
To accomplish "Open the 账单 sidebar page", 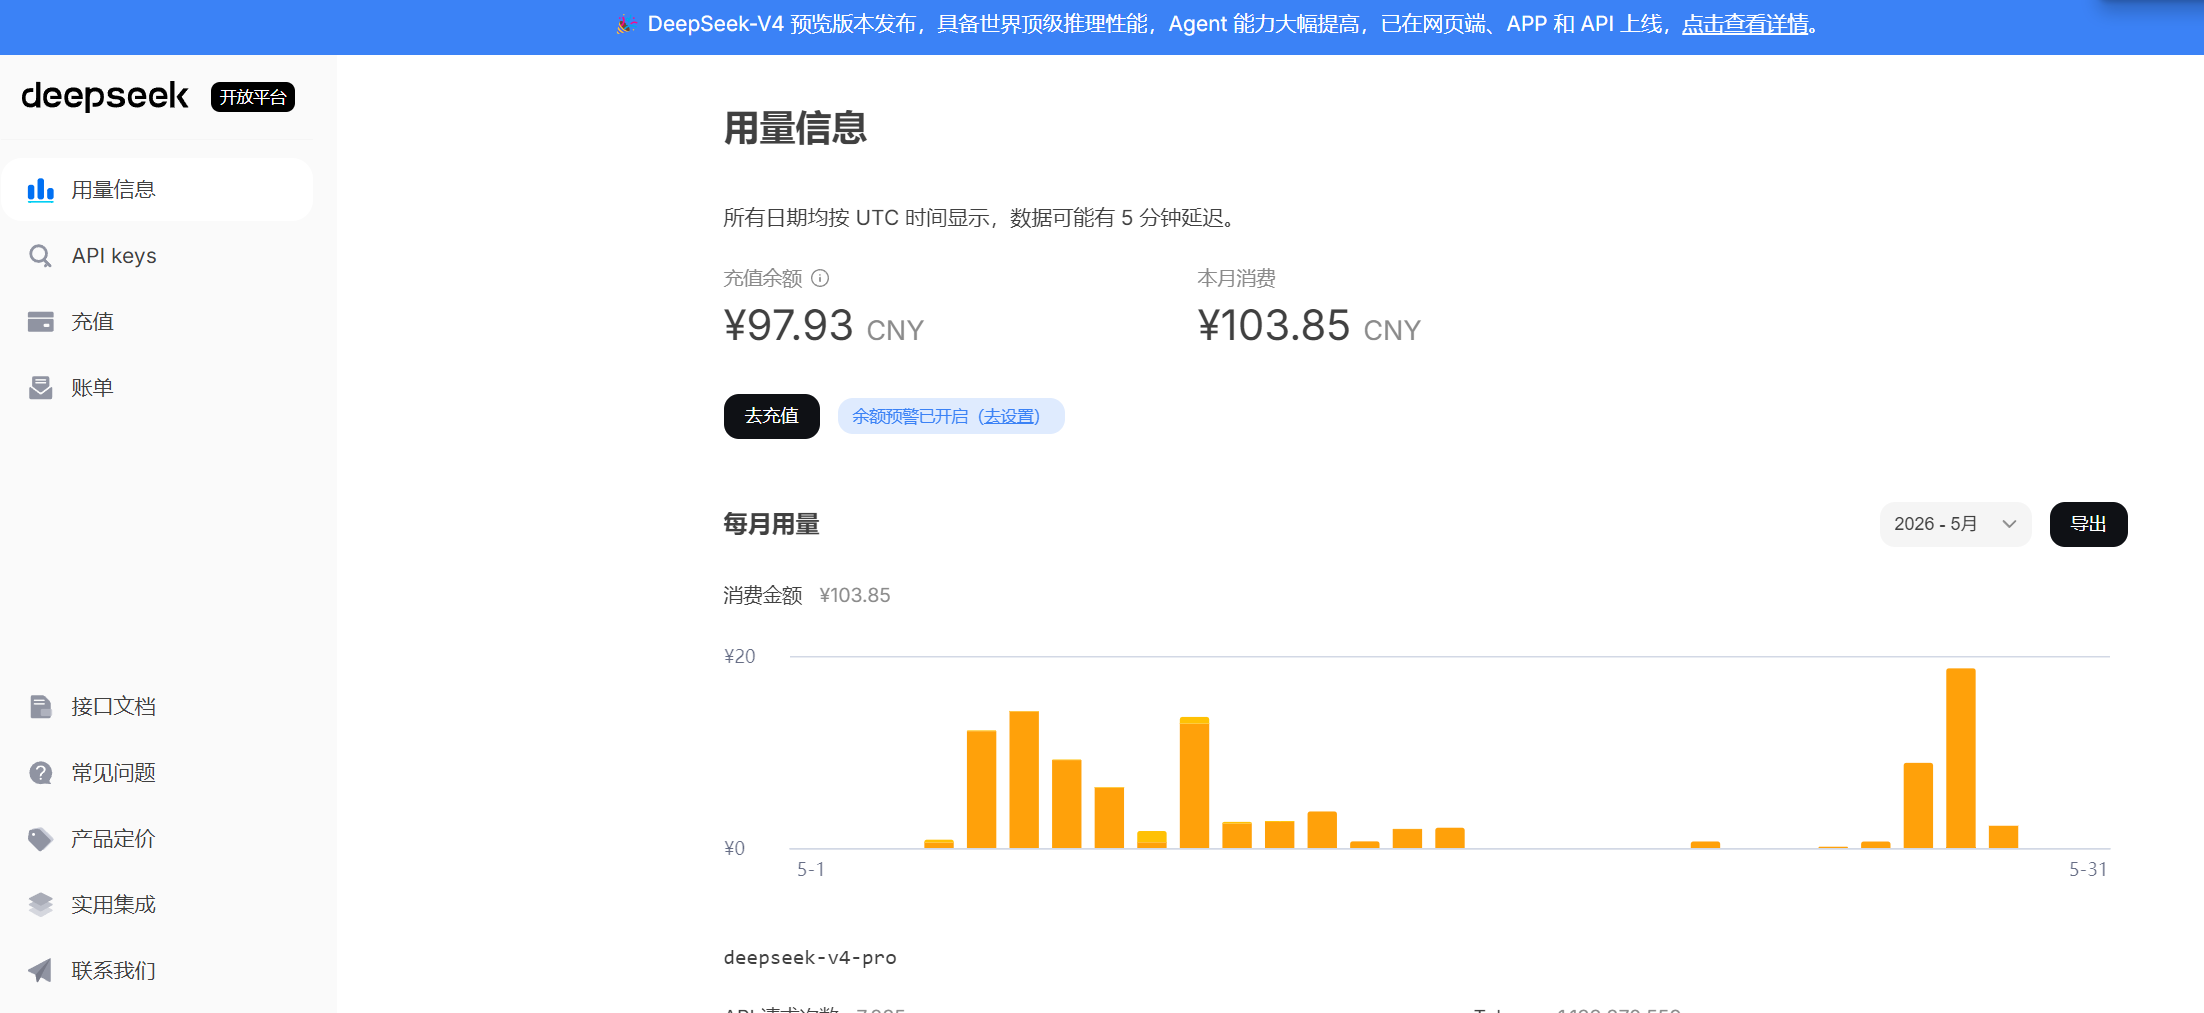I will [157, 388].
